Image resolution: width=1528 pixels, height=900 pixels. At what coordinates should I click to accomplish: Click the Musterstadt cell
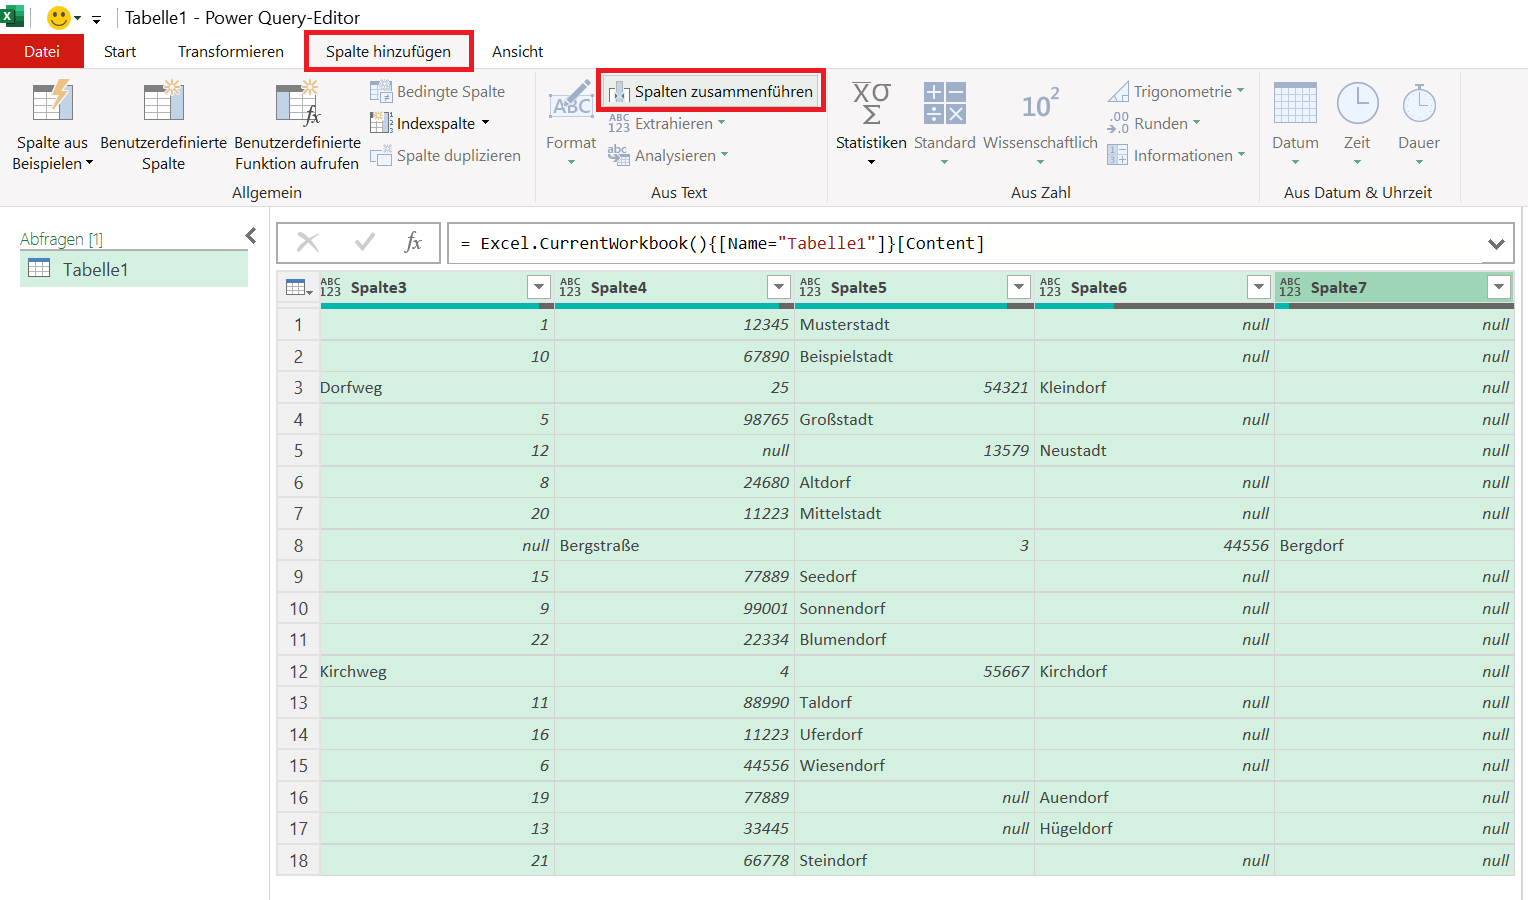pyautogui.click(x=914, y=325)
